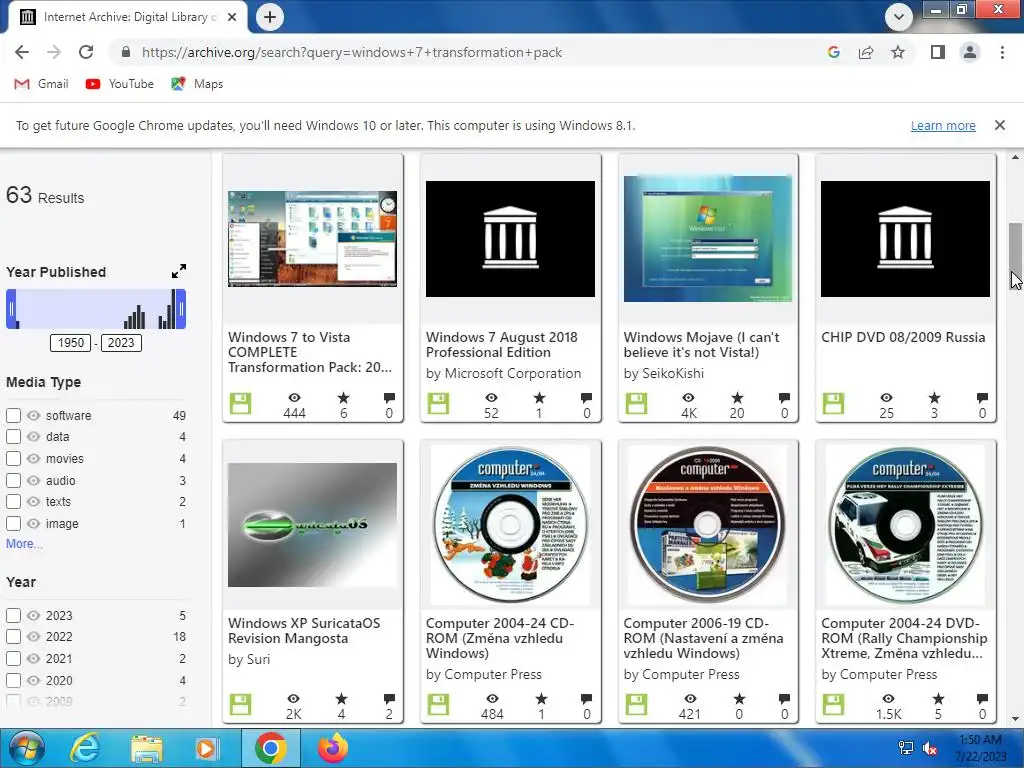Check the 2020 year filter
This screenshot has width=1024, height=768.
(x=13, y=680)
